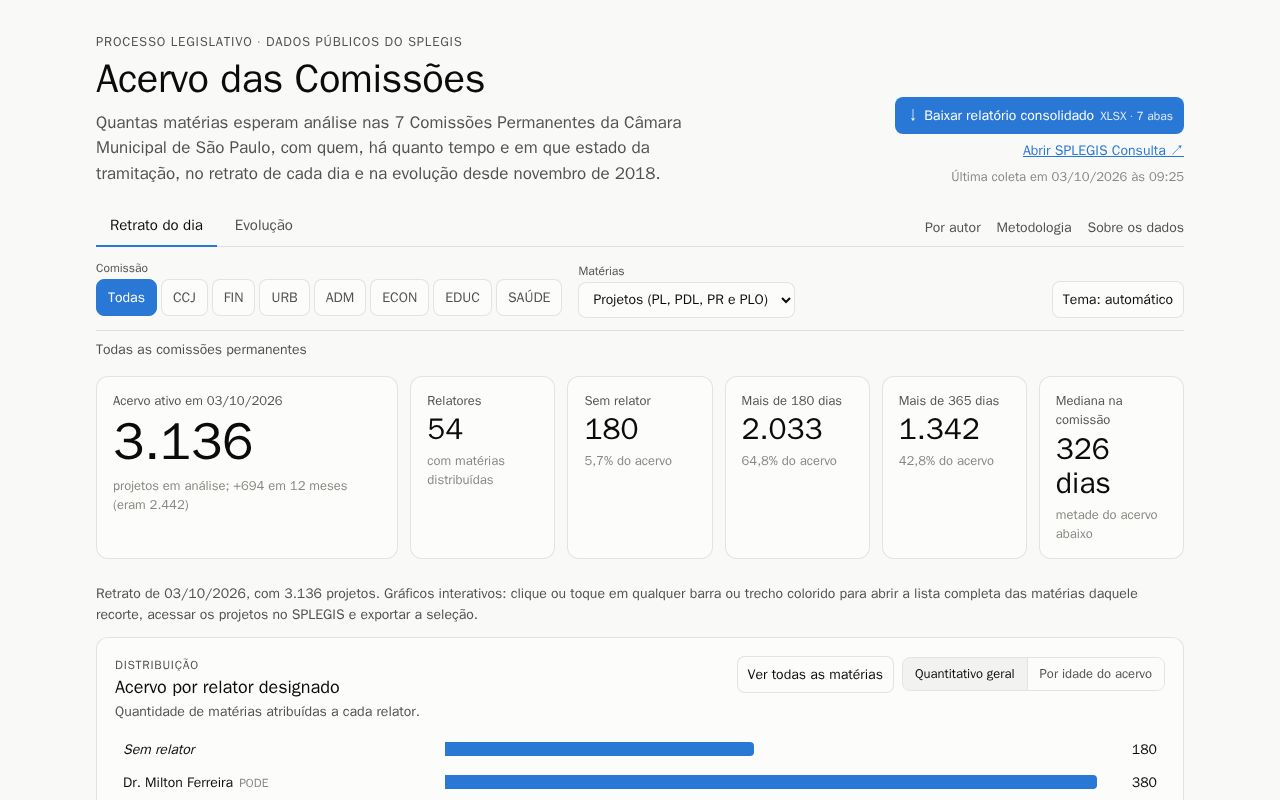Filter by the ECON commission
The image size is (1280, 800).
(399, 298)
